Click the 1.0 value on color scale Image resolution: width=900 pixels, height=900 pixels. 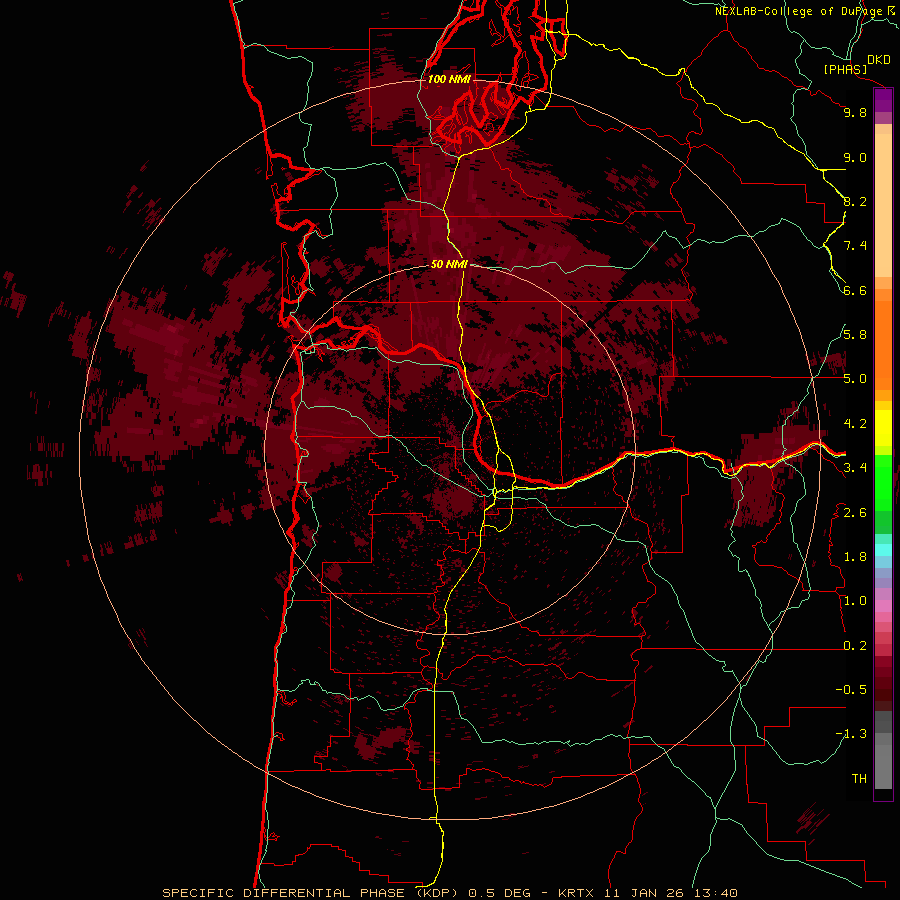click(x=855, y=601)
